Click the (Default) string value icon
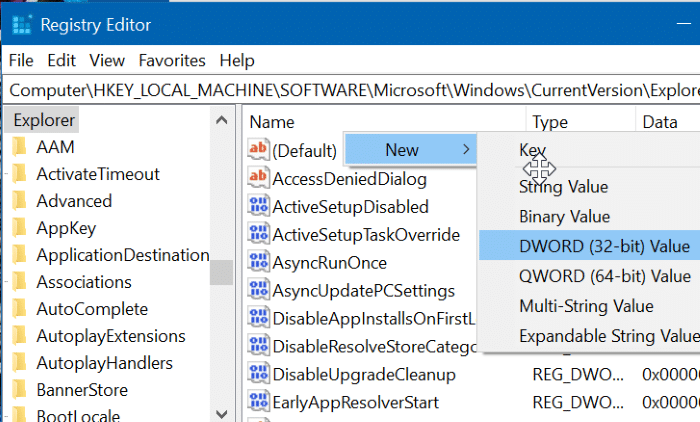700x422 pixels. point(258,150)
